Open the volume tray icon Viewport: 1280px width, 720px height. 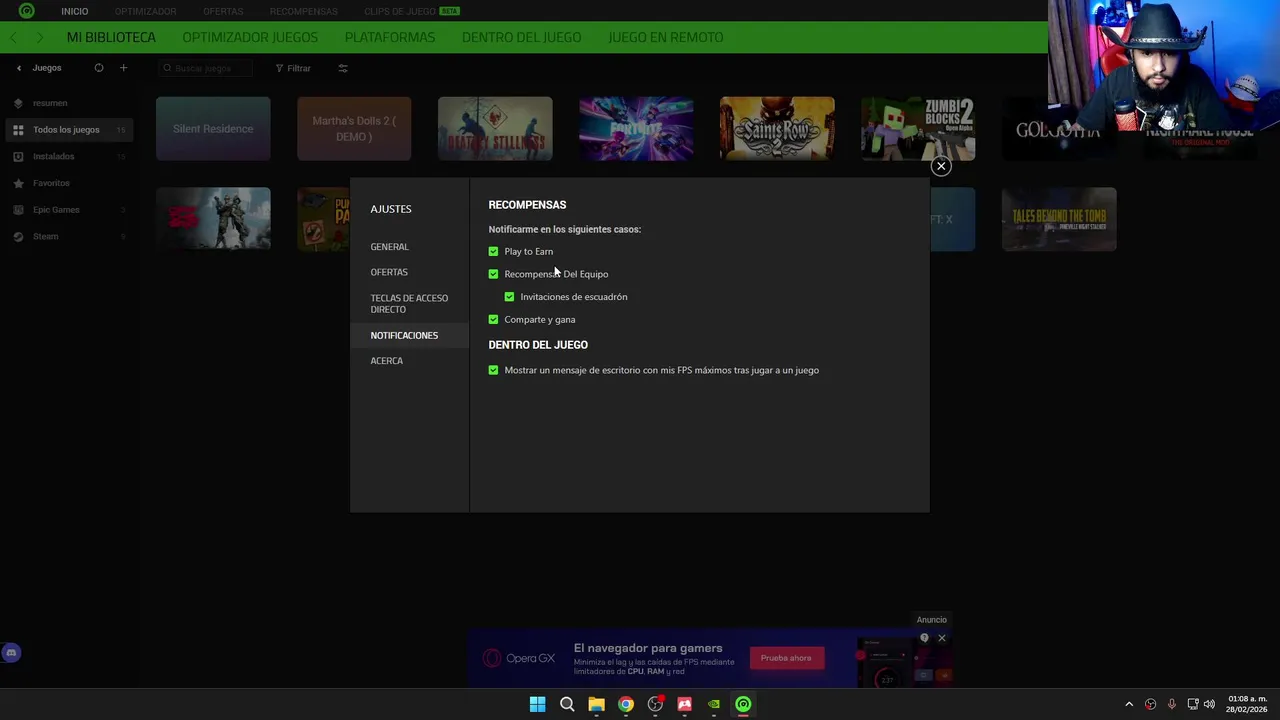click(x=1209, y=704)
